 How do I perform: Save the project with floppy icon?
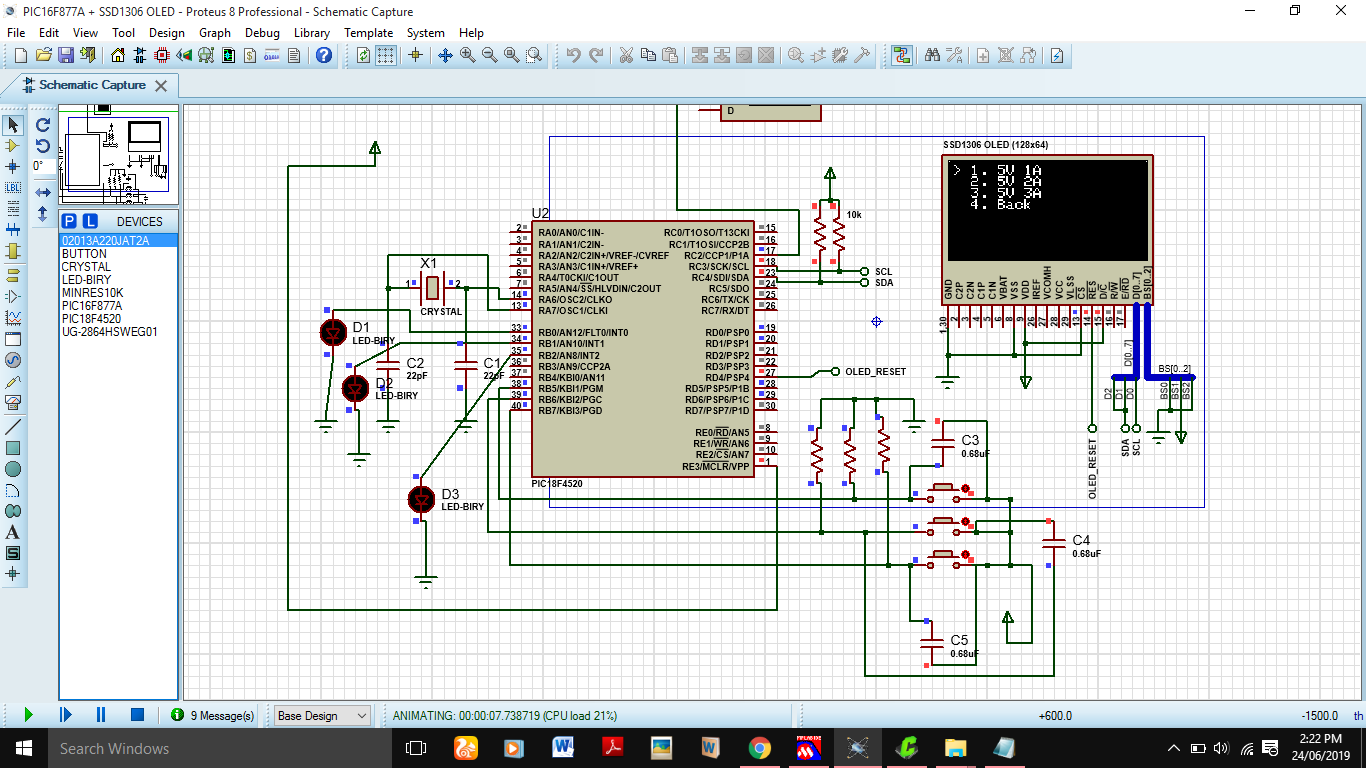(65, 55)
